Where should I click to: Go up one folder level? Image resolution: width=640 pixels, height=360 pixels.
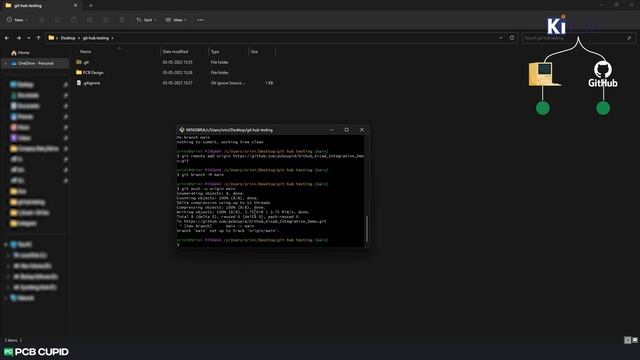pos(38,38)
